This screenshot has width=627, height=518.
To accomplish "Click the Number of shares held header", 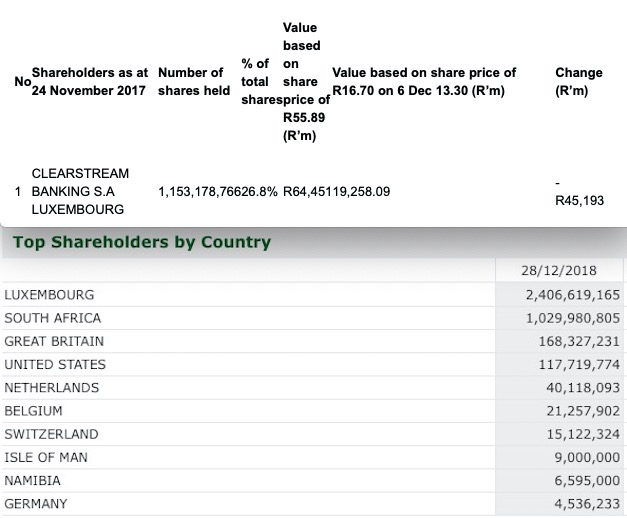I will [x=194, y=82].
